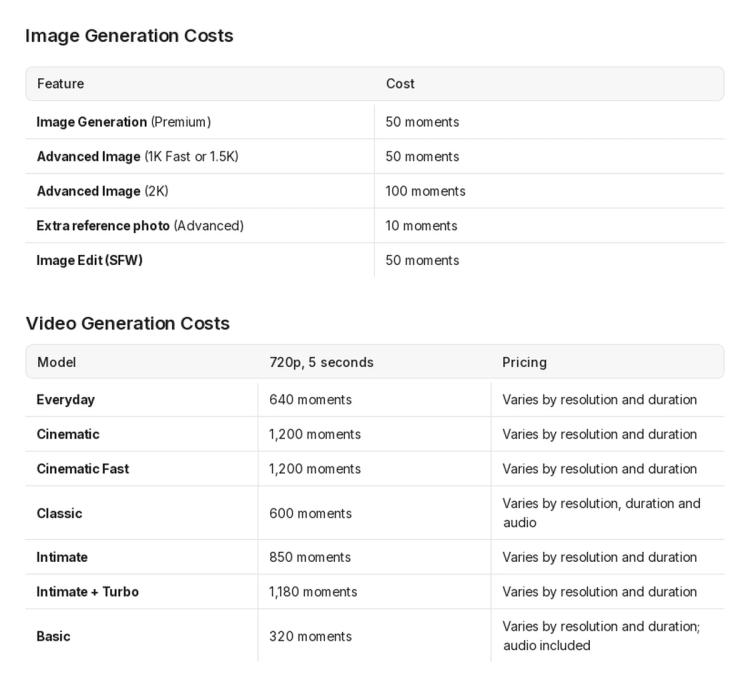750x682 pixels.
Task: Select the 'Video Generation Costs' heading
Action: coord(128,323)
